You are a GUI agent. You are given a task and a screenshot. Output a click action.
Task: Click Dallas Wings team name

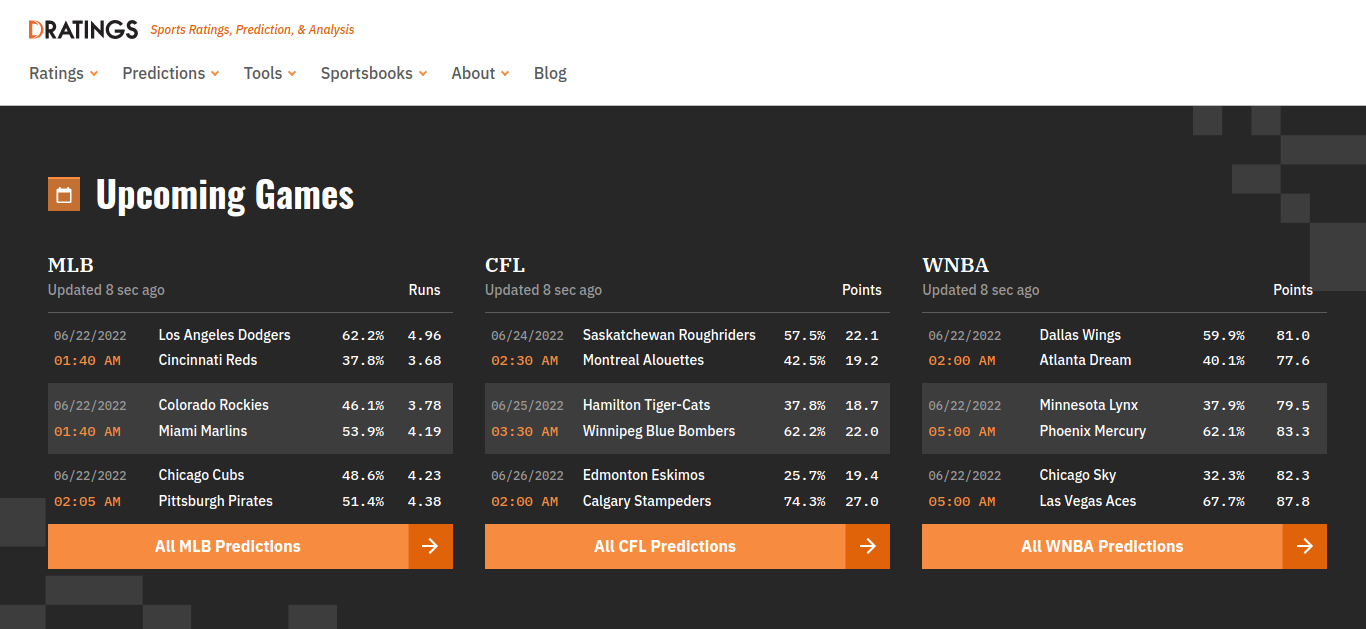1080,335
